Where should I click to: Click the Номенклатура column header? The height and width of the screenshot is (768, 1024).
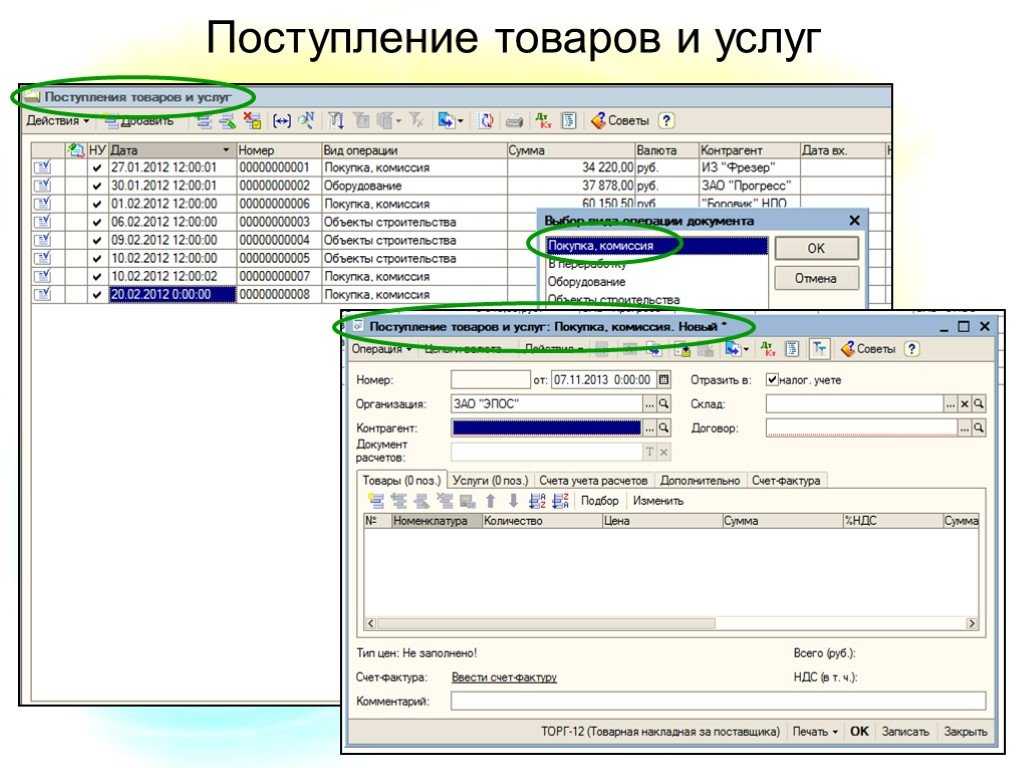436,521
